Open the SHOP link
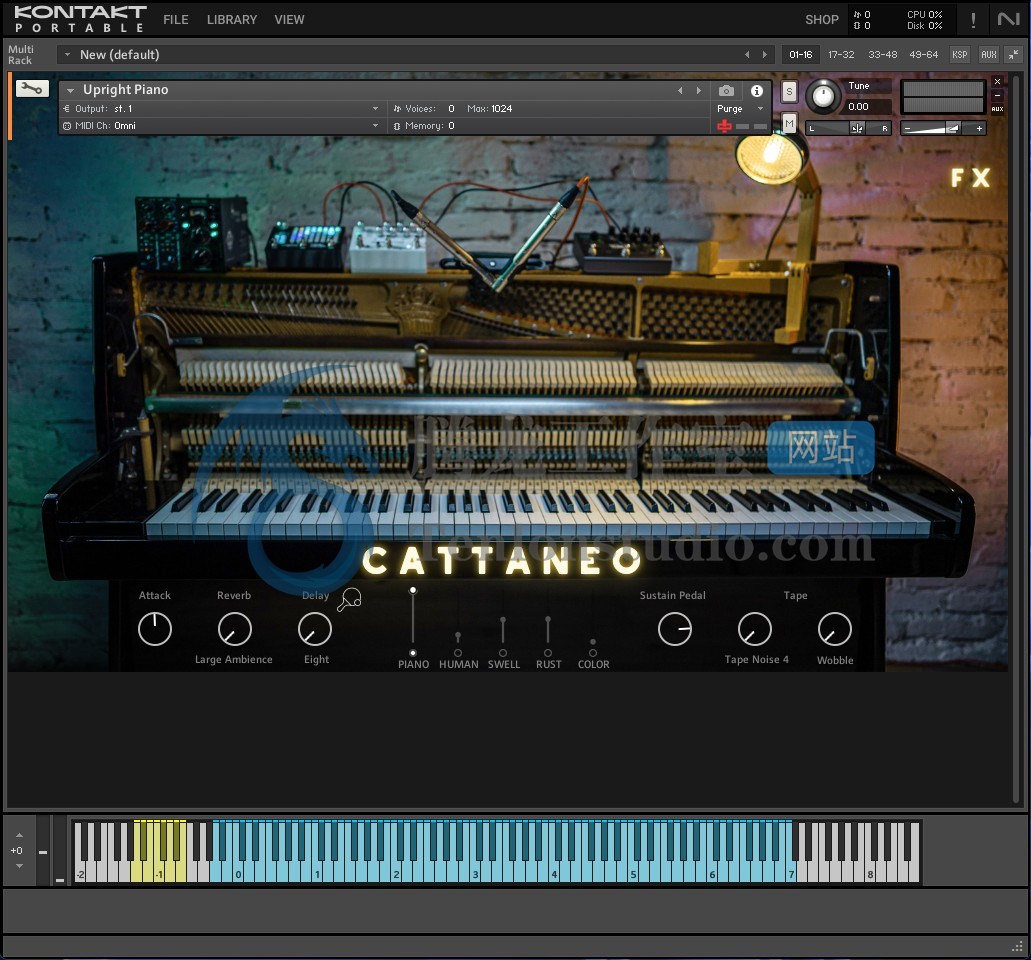The image size is (1031, 960). click(x=822, y=20)
